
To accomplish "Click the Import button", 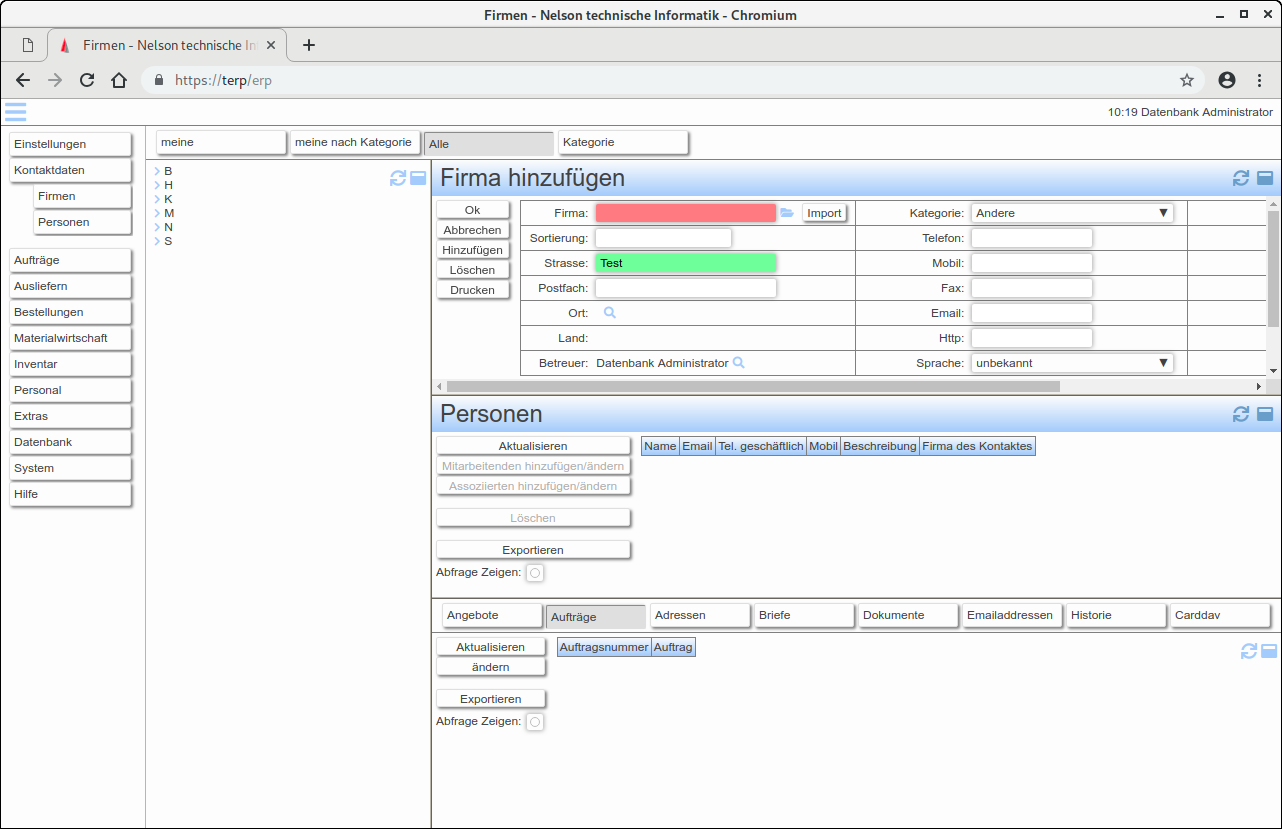I will (824, 213).
